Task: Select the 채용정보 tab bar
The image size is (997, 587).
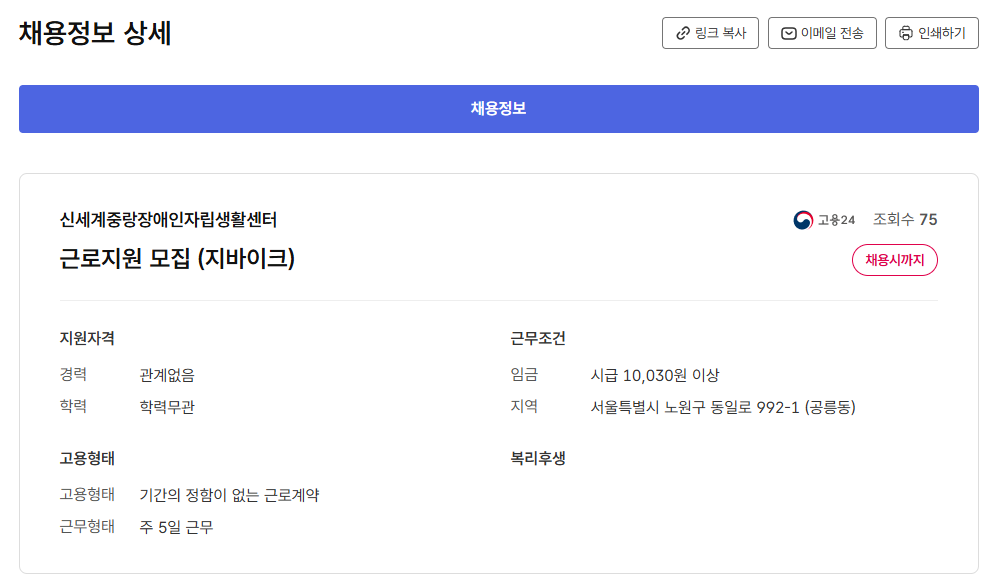Action: pos(498,109)
